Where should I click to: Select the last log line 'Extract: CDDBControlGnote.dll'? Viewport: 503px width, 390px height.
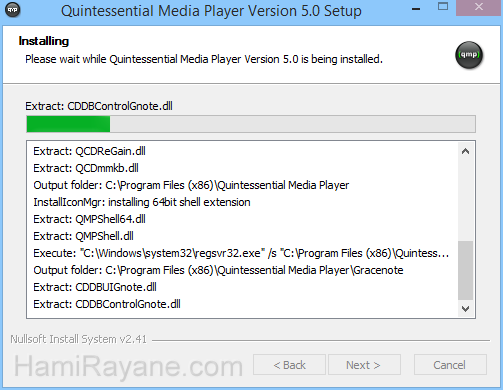[107, 304]
